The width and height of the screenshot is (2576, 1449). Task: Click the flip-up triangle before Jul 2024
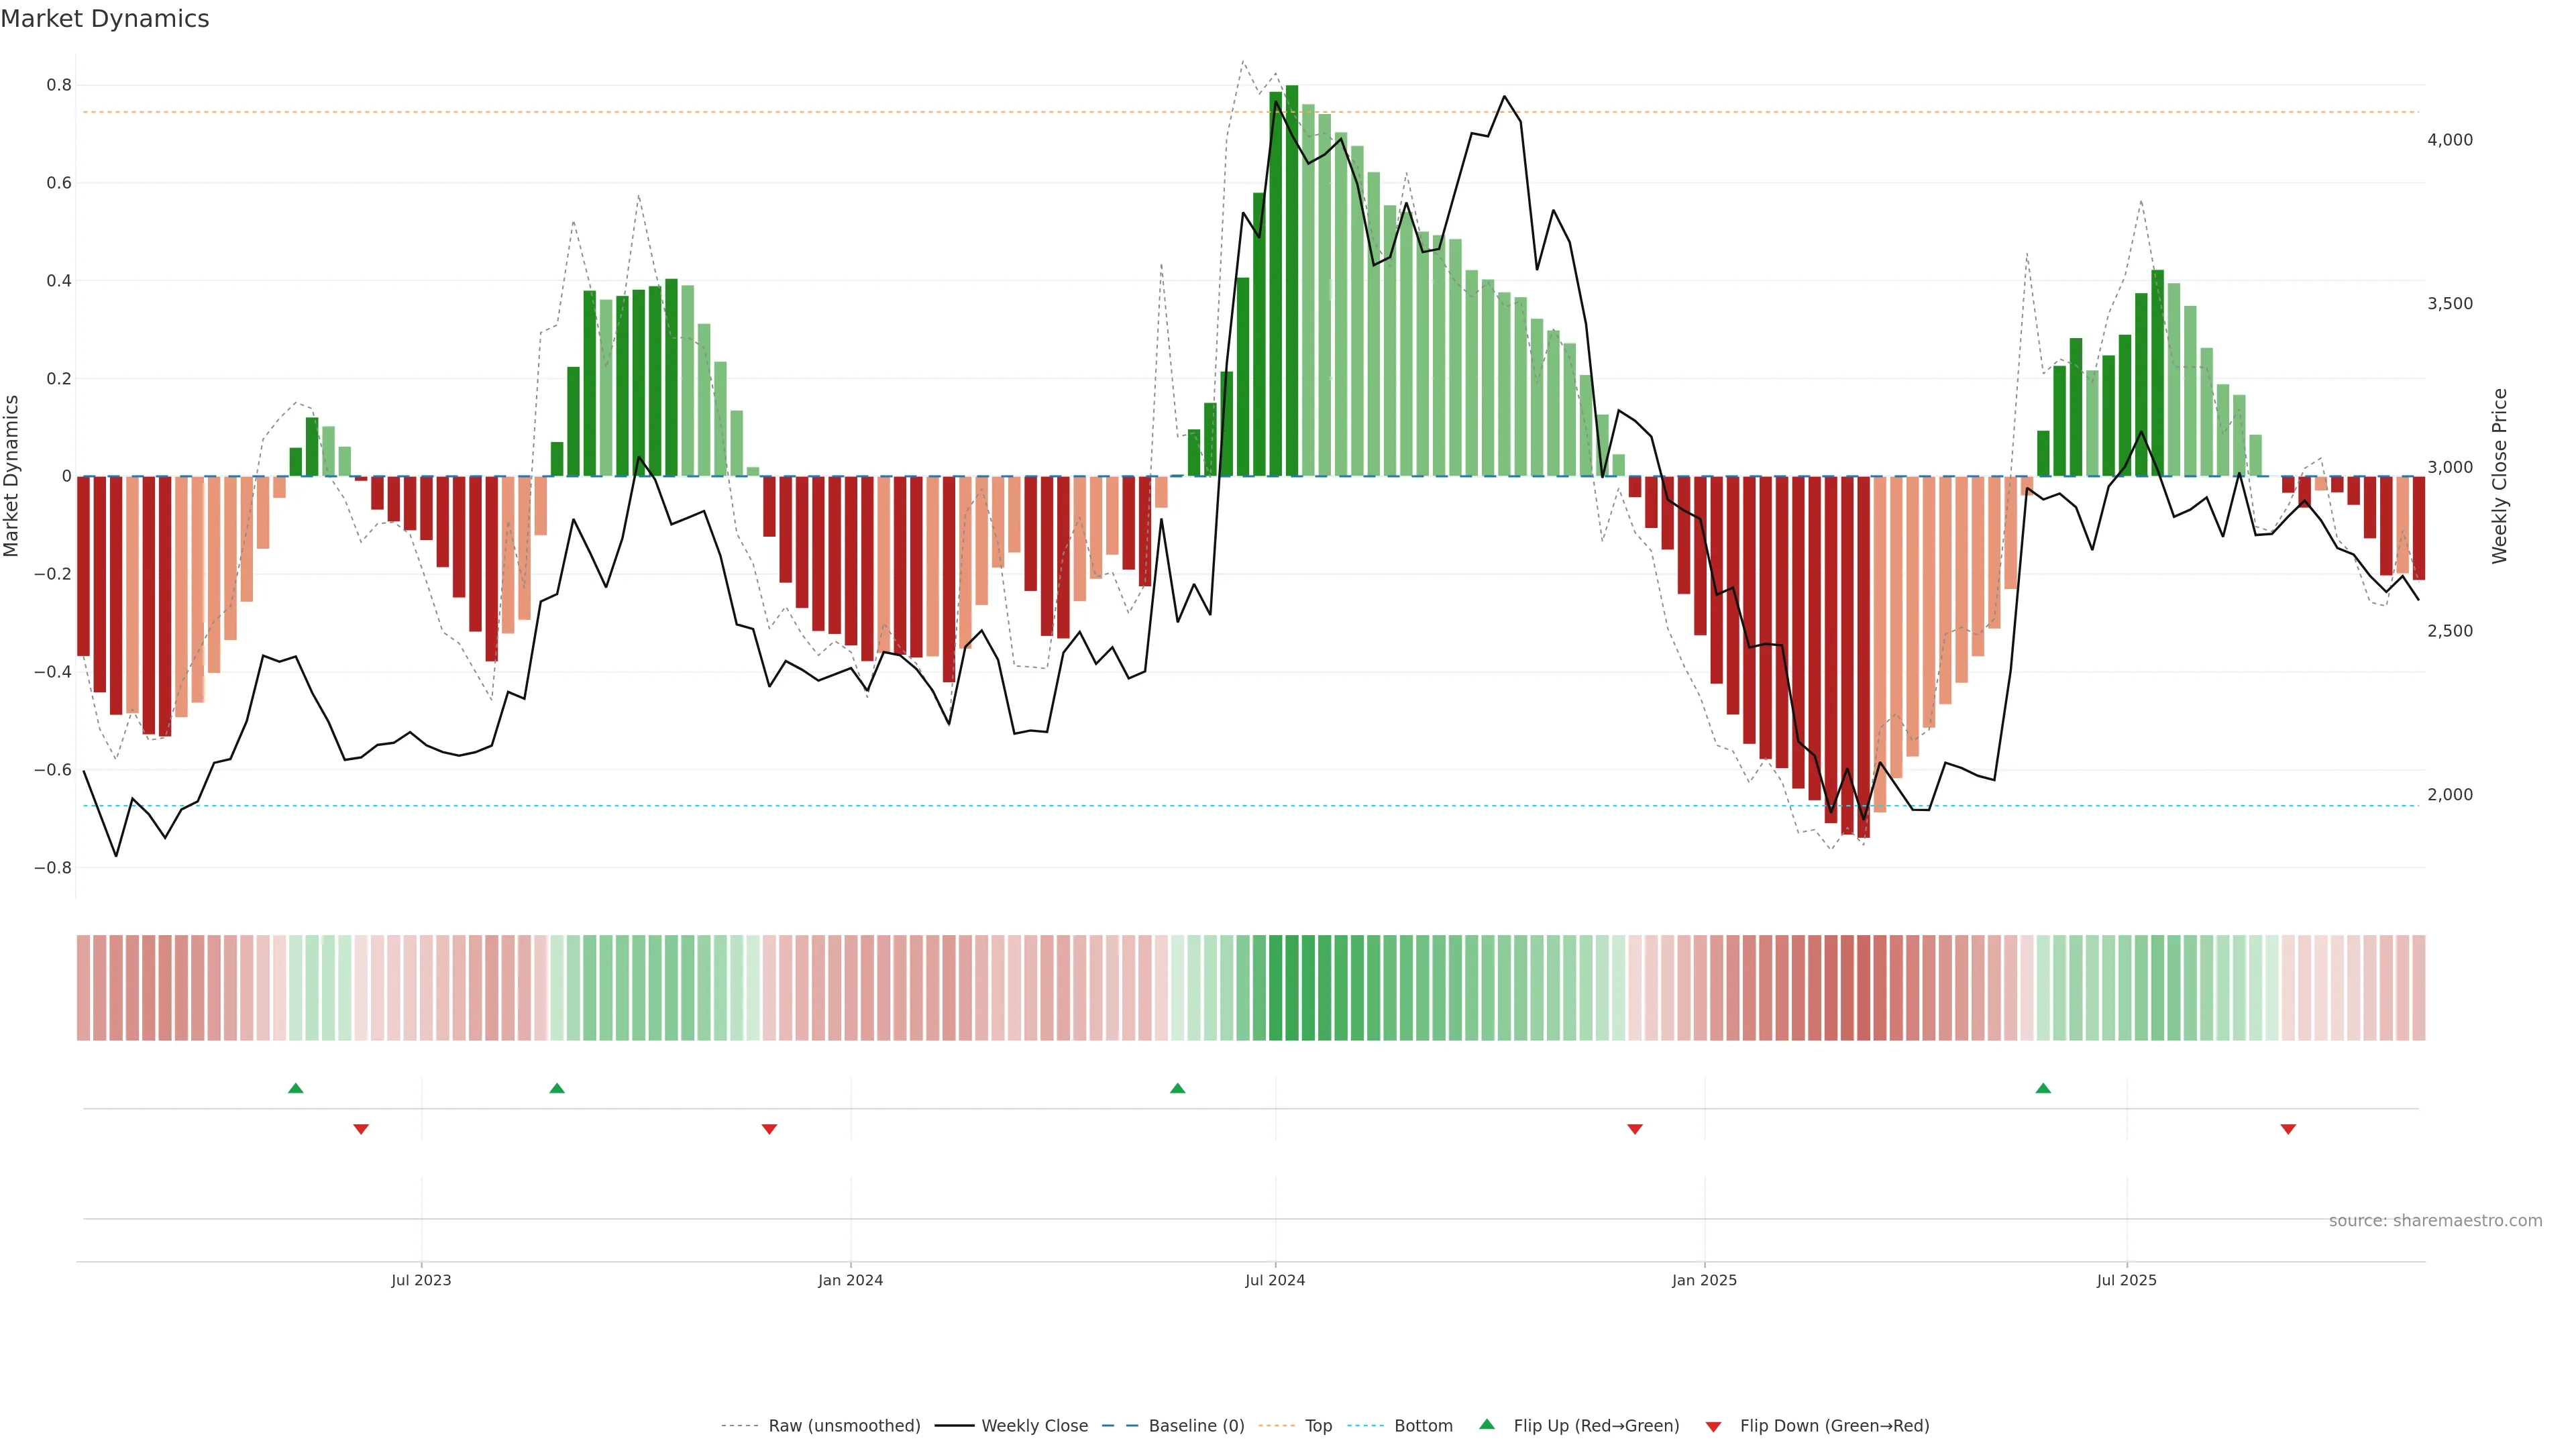(1177, 1088)
